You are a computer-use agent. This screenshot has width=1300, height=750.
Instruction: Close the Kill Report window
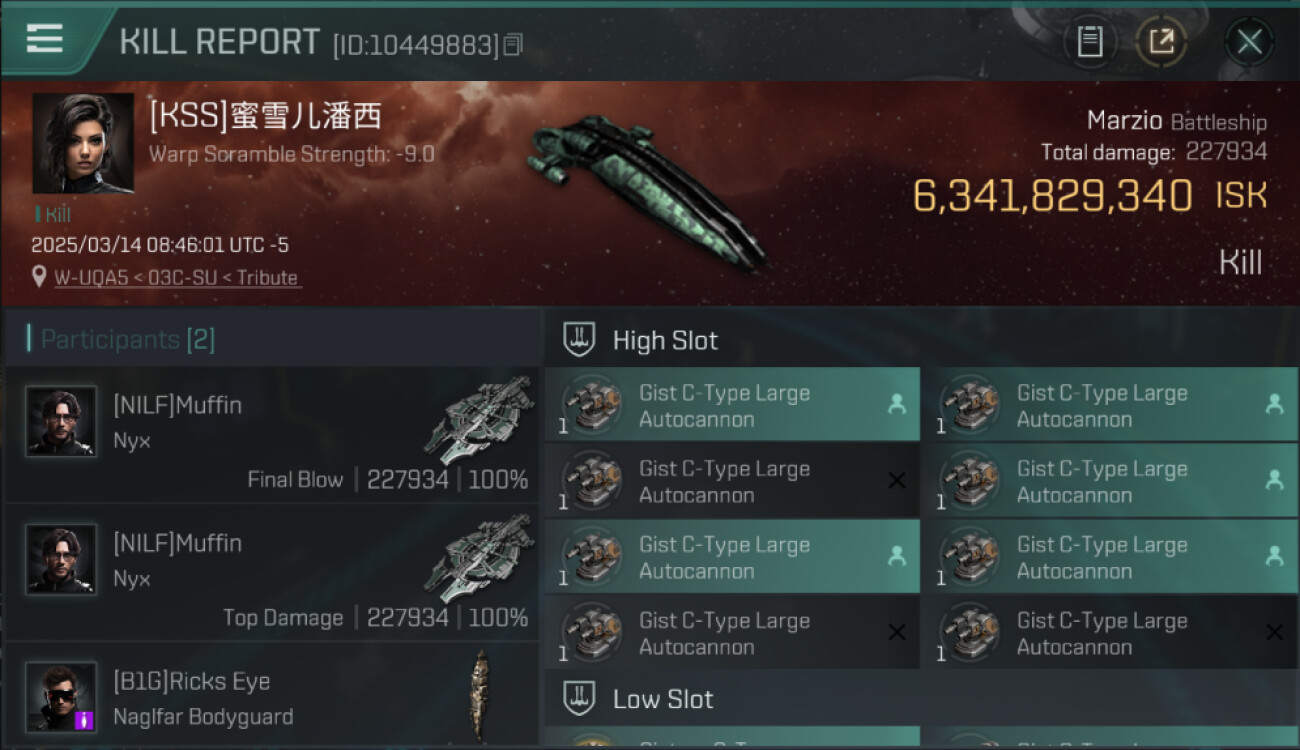1249,41
